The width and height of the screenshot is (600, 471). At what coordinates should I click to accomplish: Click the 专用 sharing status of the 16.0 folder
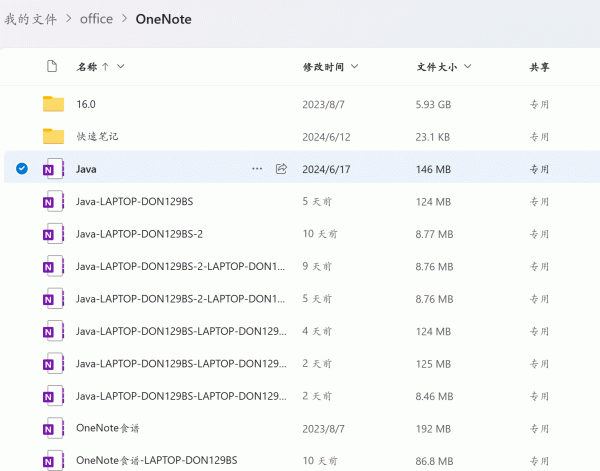540,104
